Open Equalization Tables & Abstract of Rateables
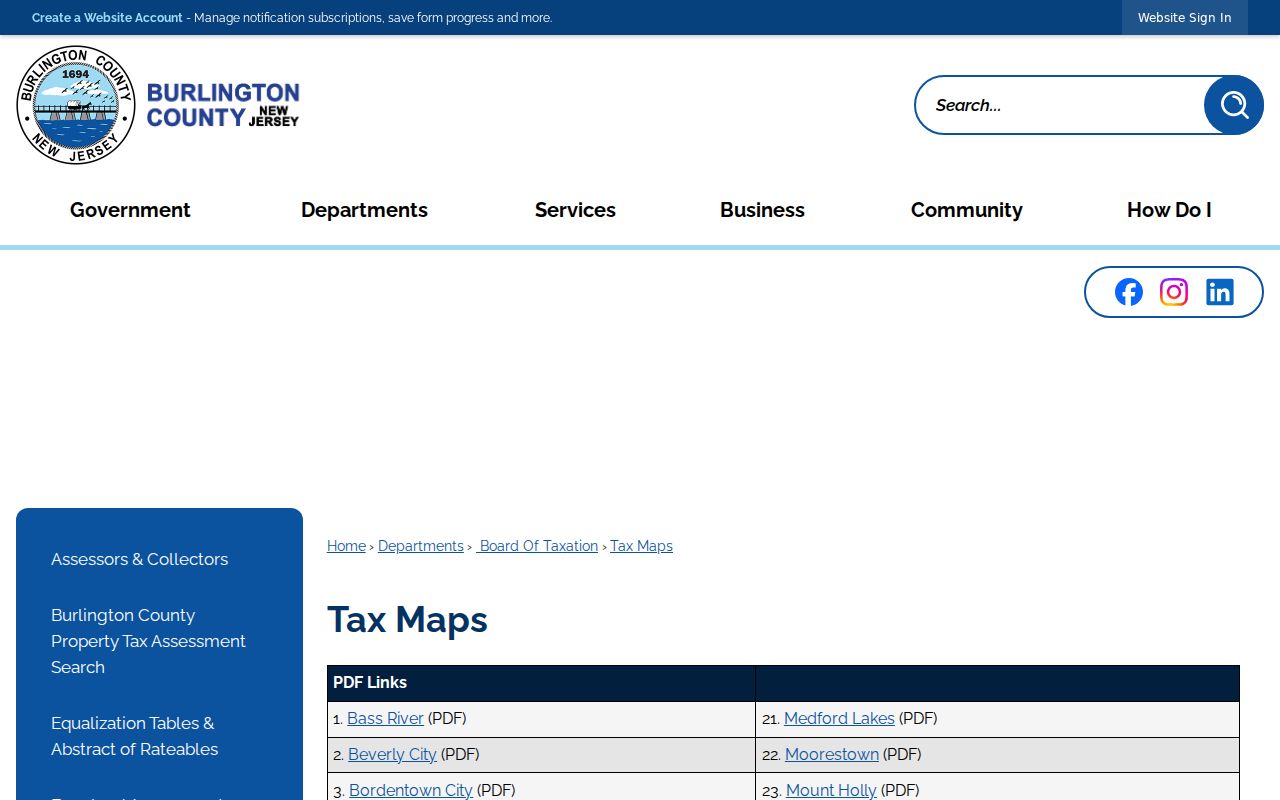 pyautogui.click(x=134, y=736)
